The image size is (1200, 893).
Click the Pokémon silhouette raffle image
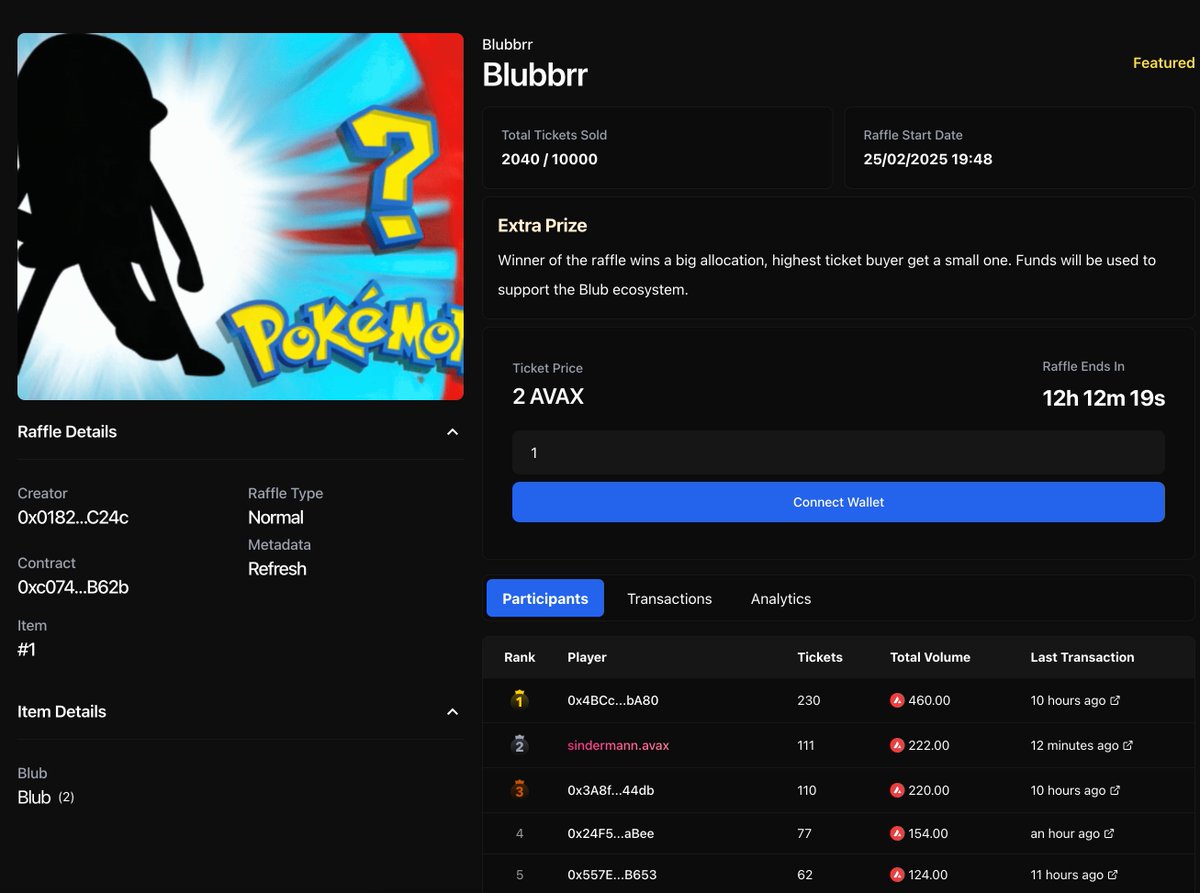pos(240,216)
